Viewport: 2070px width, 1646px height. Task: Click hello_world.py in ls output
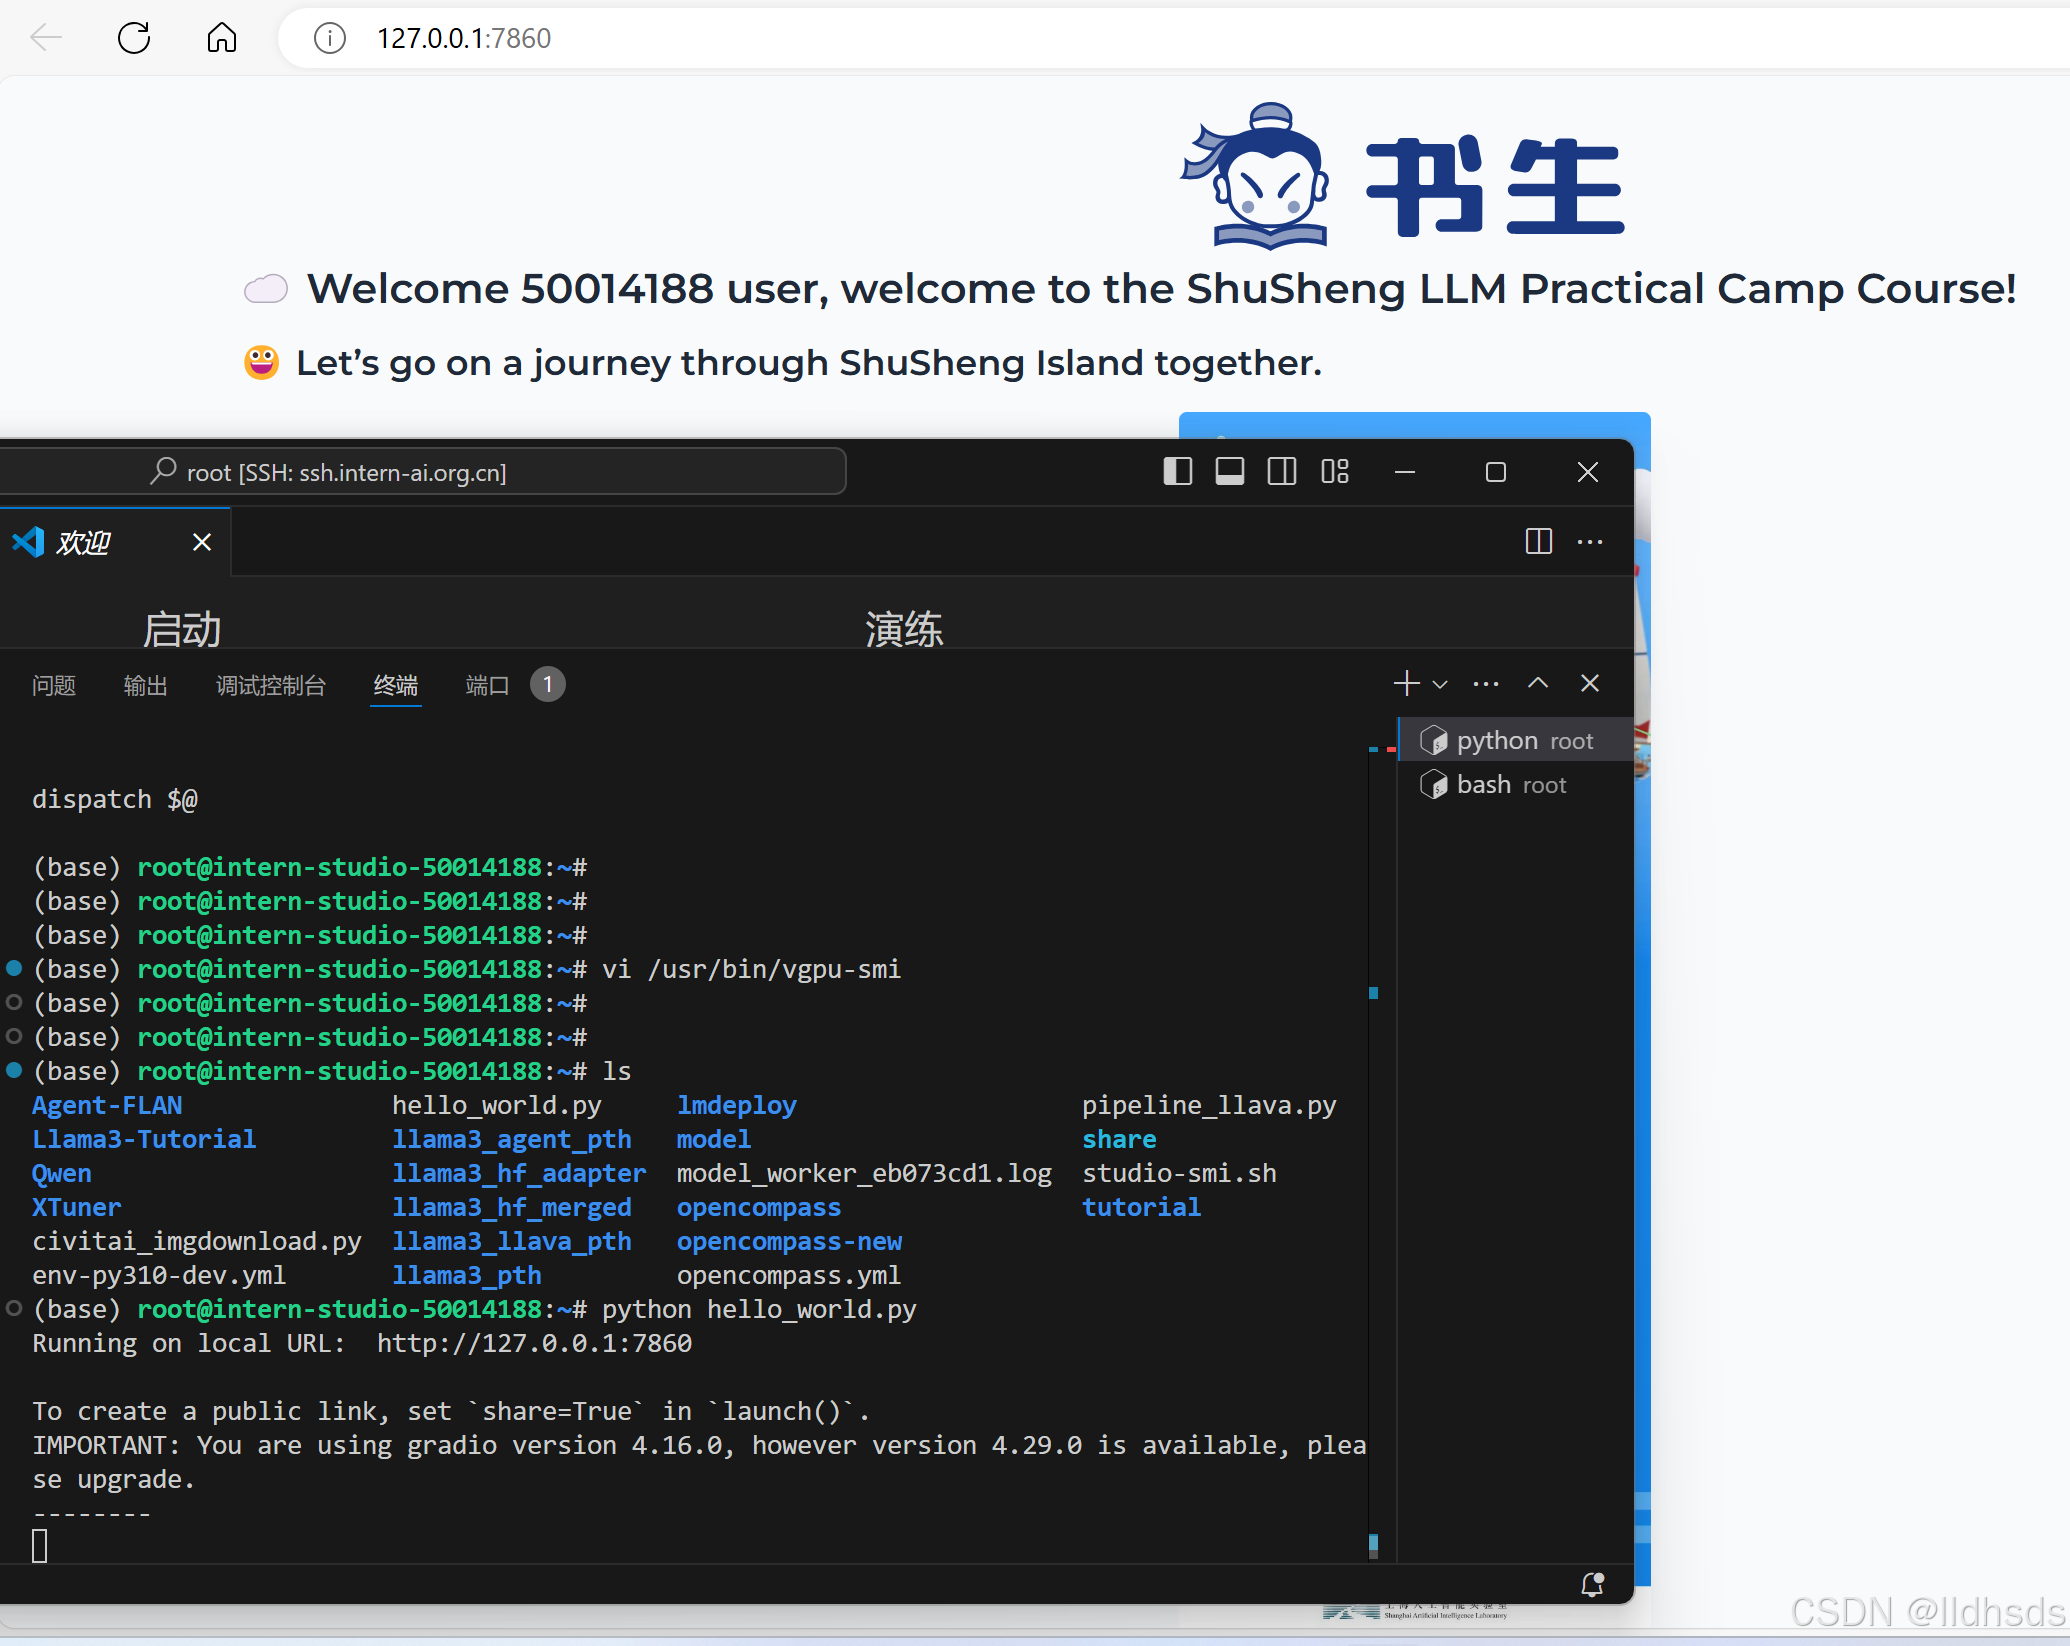click(497, 1105)
